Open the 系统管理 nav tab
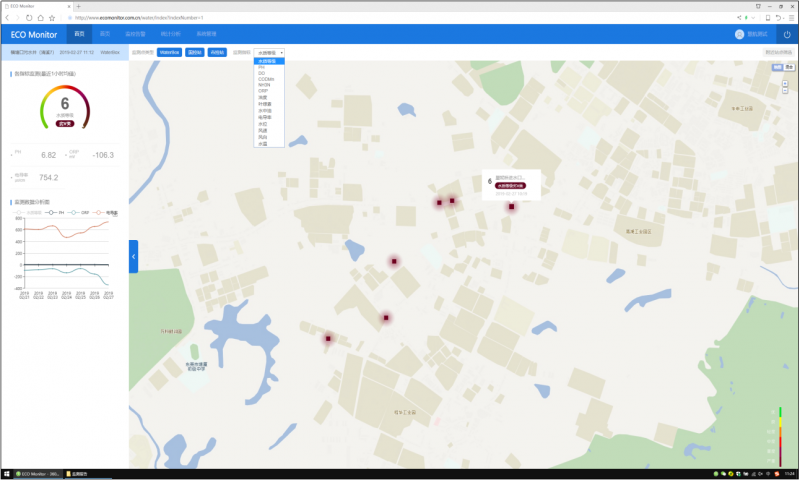The height and width of the screenshot is (480, 800). (x=206, y=34)
